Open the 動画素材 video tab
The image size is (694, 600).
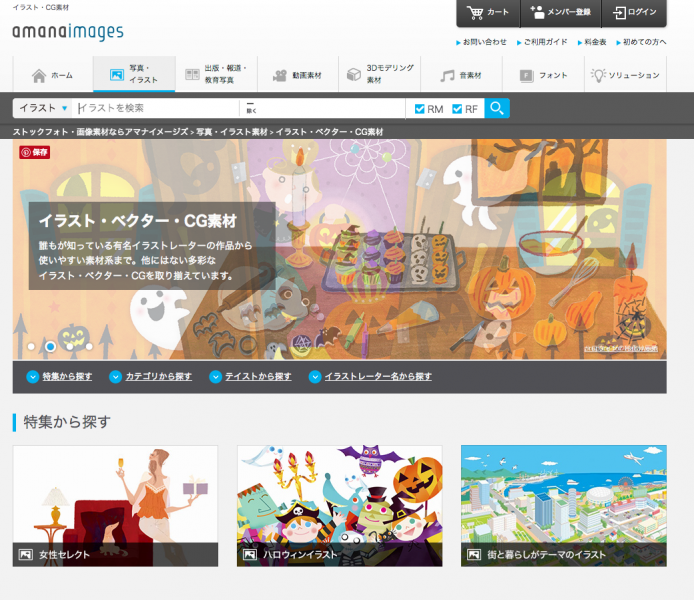pyautogui.click(x=297, y=75)
